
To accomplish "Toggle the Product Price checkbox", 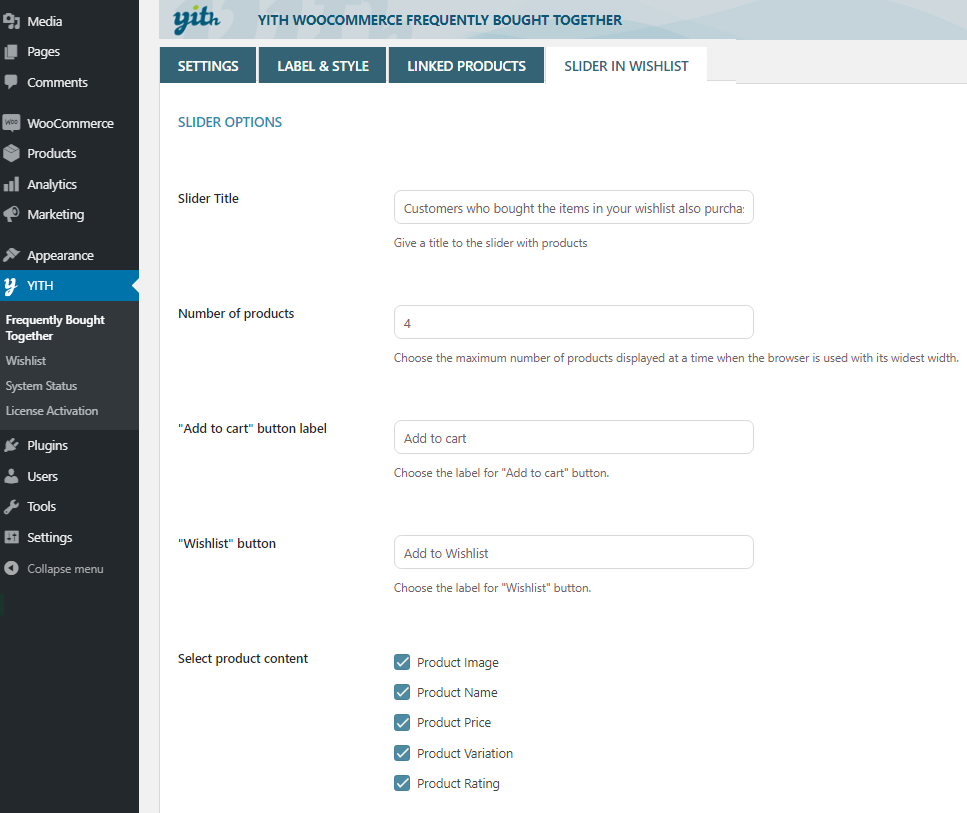I will coord(402,722).
